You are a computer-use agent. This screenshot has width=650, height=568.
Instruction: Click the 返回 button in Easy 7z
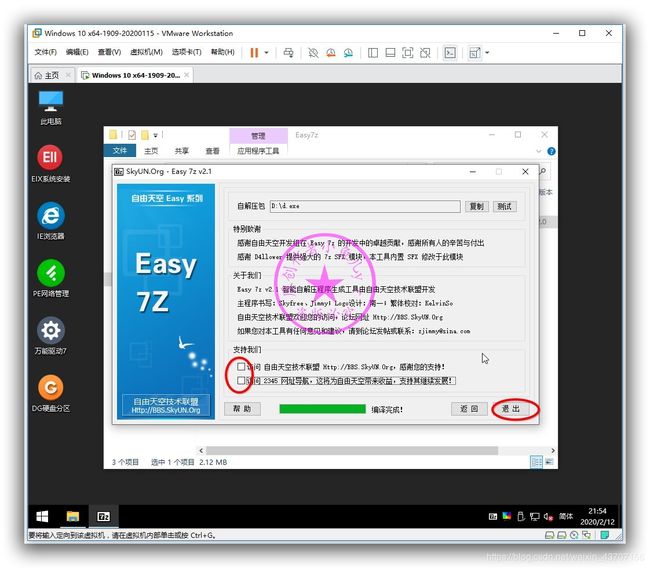point(469,409)
